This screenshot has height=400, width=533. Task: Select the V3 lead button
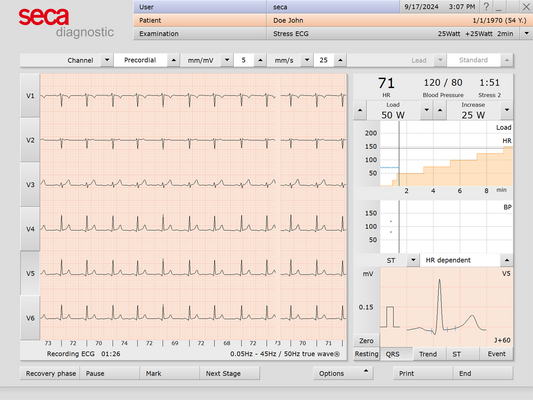30,185
